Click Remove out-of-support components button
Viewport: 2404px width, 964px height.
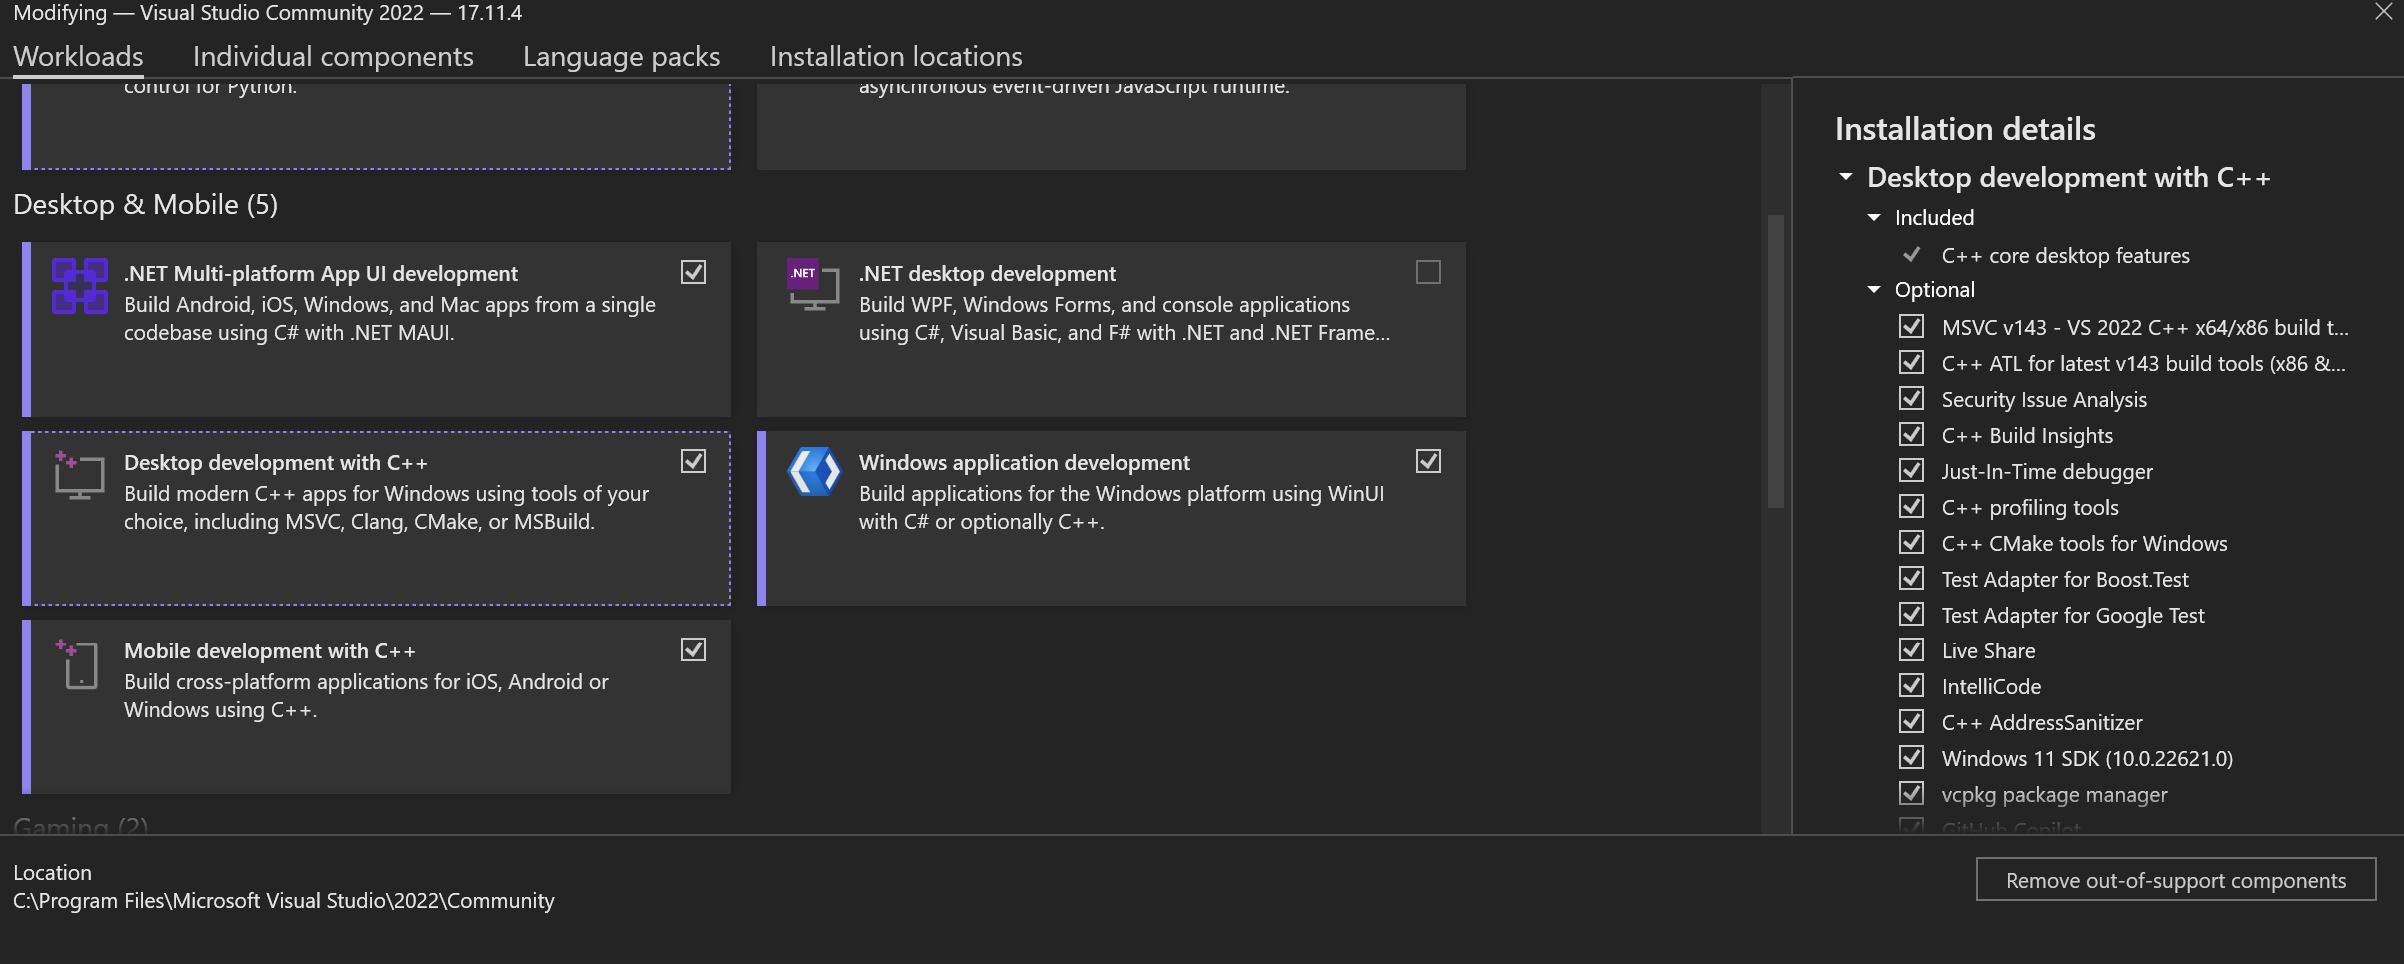2176,880
